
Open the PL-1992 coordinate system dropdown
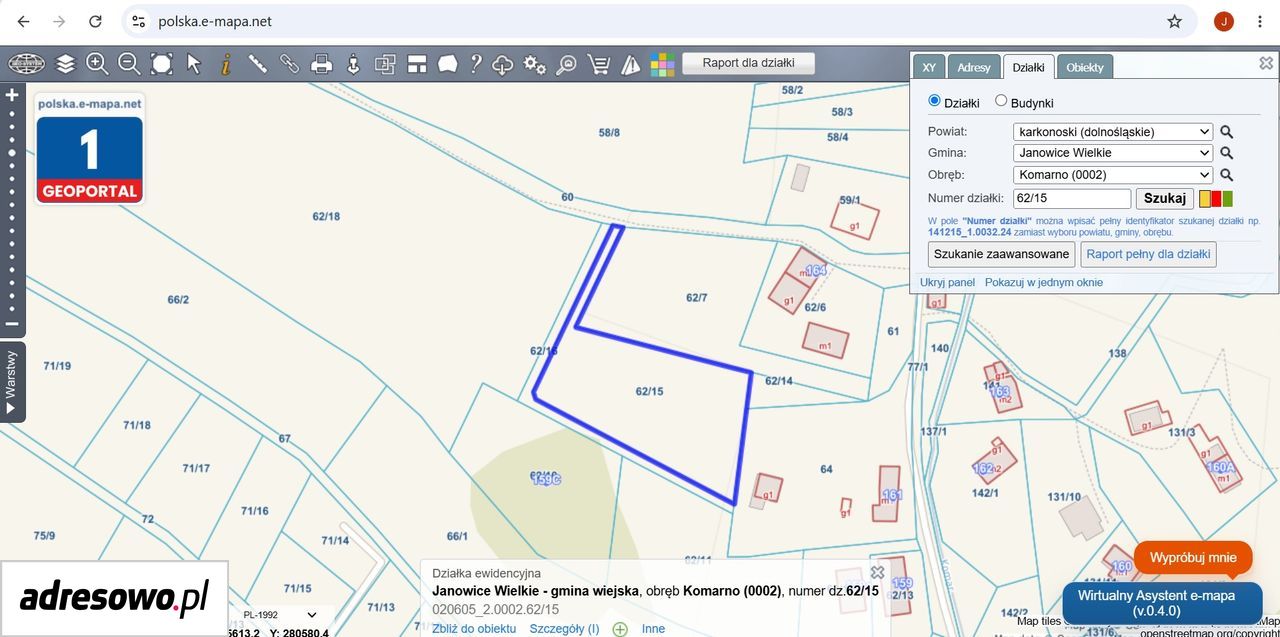coord(280,615)
